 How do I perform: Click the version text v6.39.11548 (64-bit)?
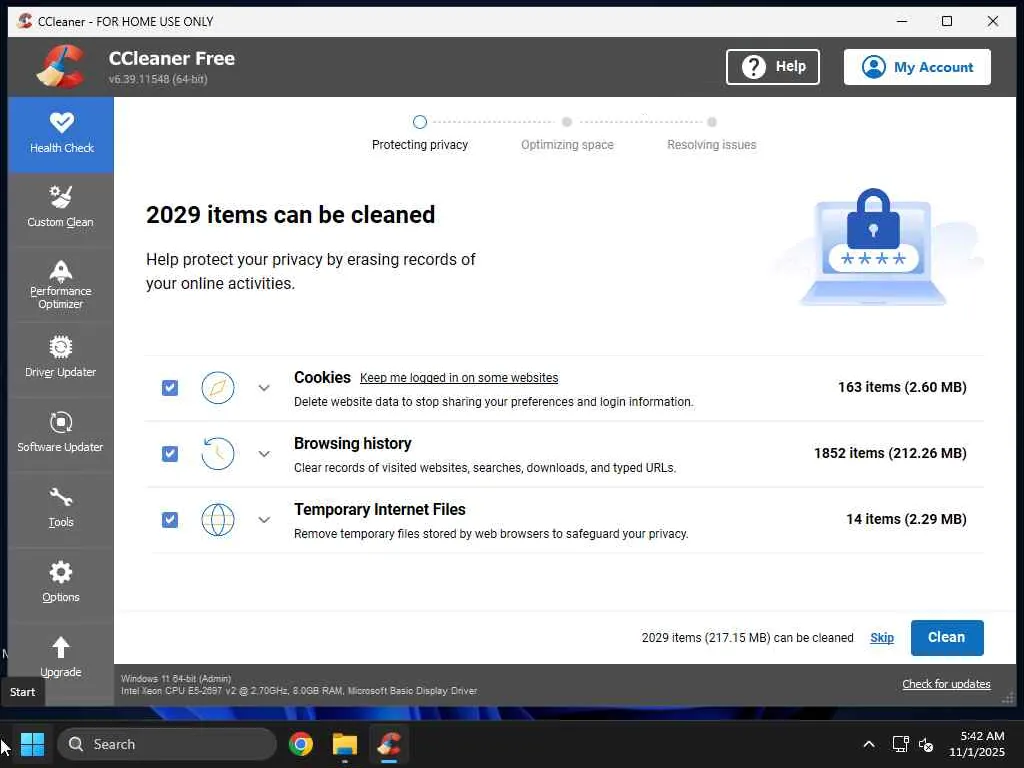(x=158, y=79)
